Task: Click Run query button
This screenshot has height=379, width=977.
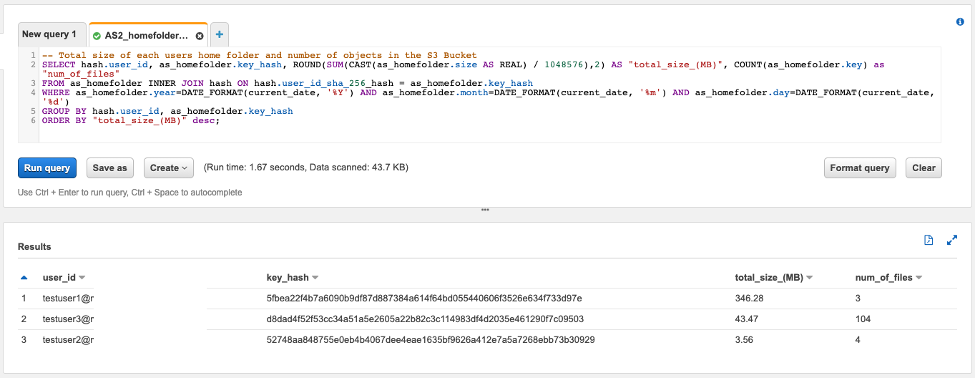Action: [x=47, y=168]
